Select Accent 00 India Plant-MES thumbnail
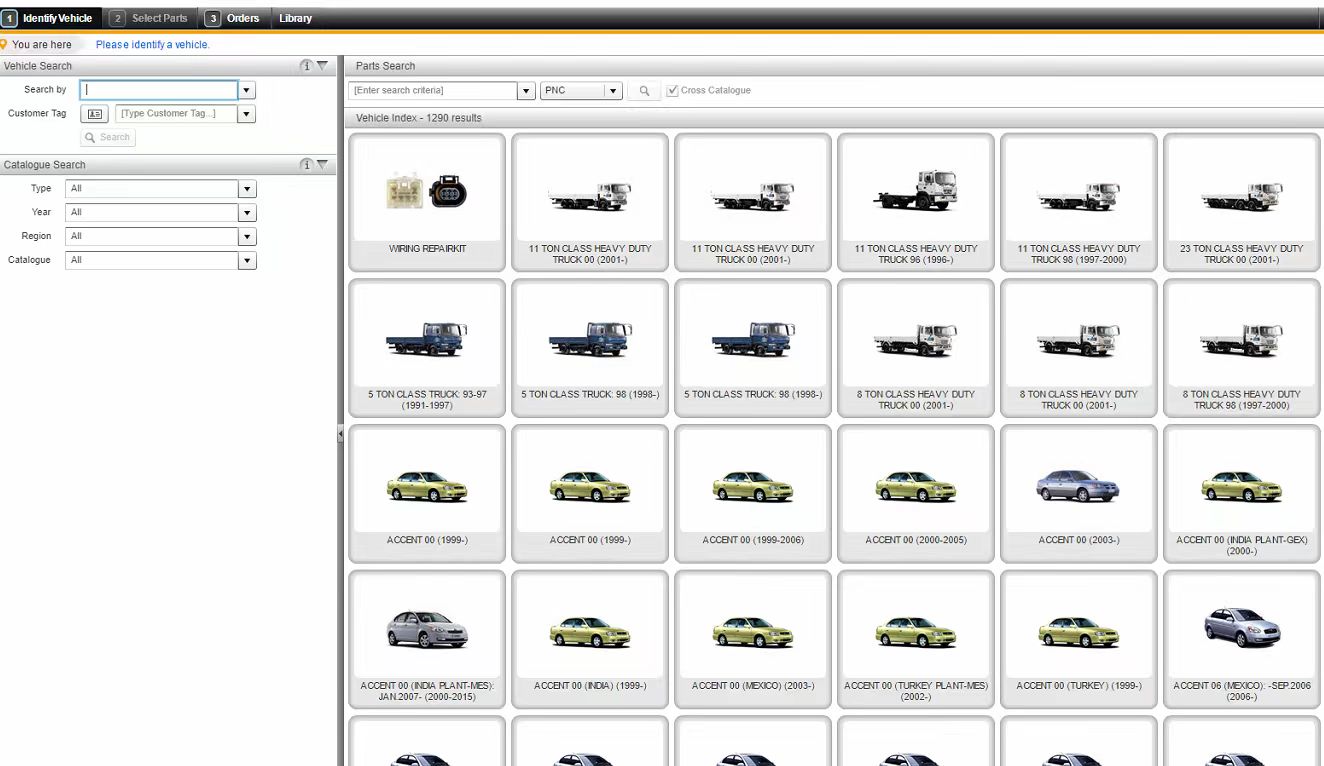The height and width of the screenshot is (766, 1324). point(427,640)
